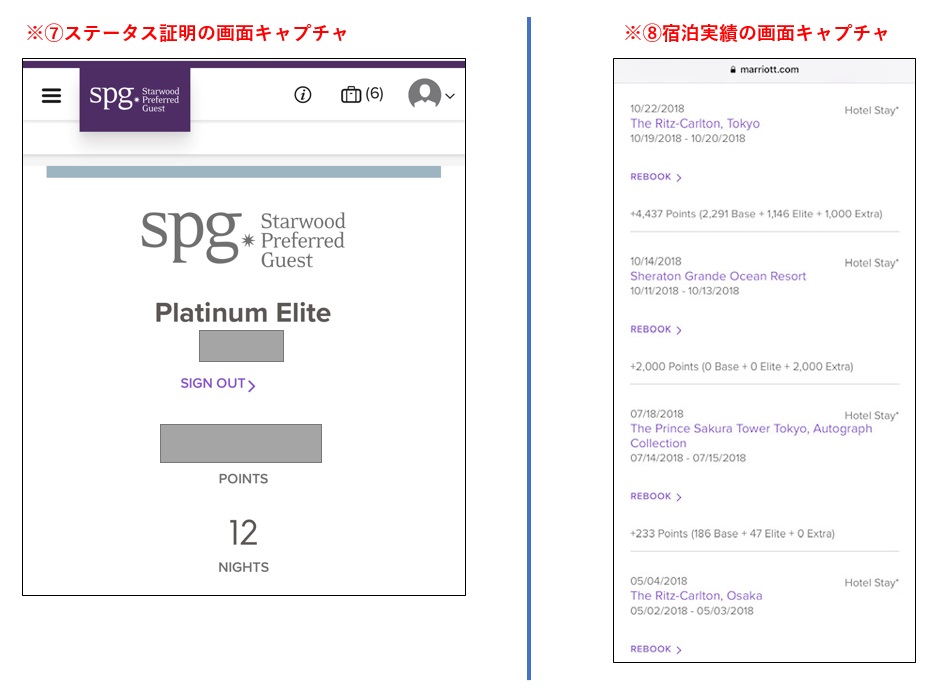
Task: Click the 10/22/2018 posting date
Action: tap(657, 109)
